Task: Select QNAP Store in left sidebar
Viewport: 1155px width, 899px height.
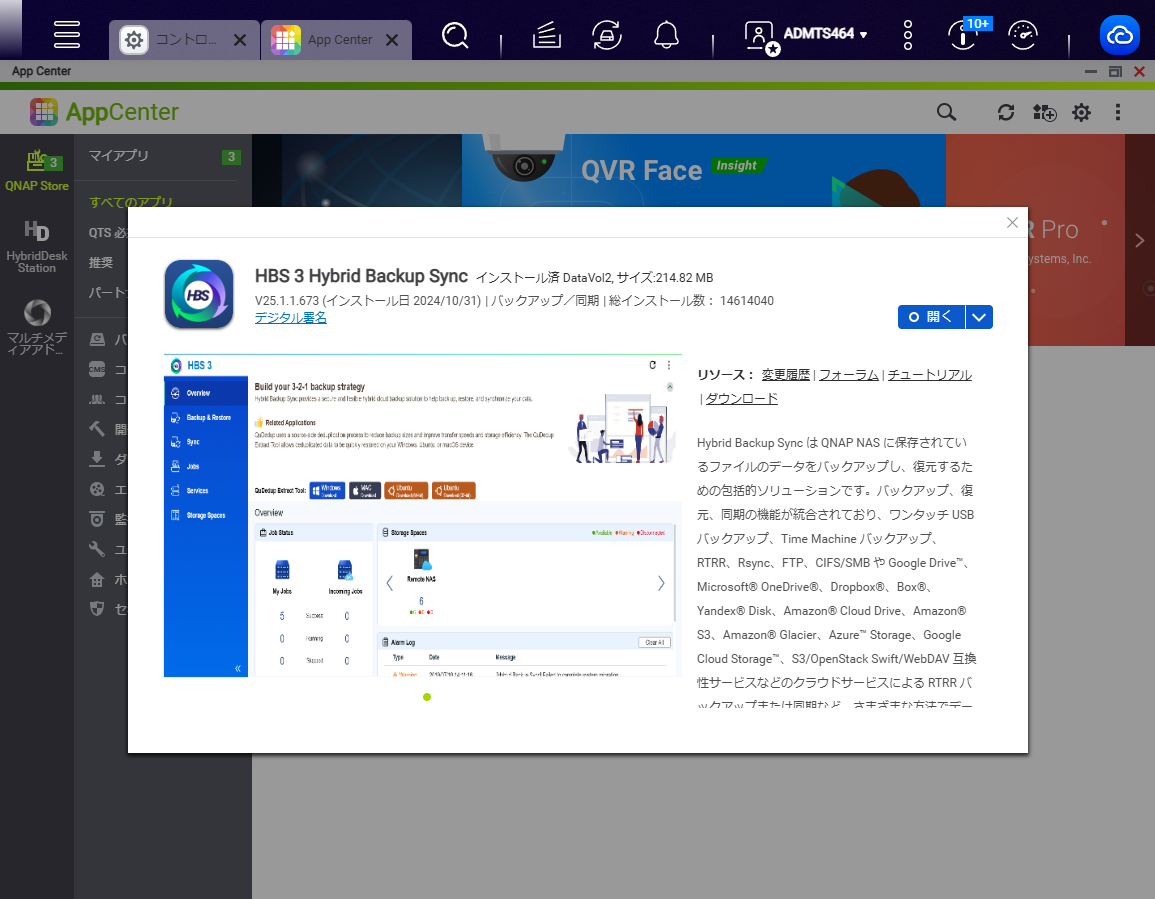Action: [37, 170]
